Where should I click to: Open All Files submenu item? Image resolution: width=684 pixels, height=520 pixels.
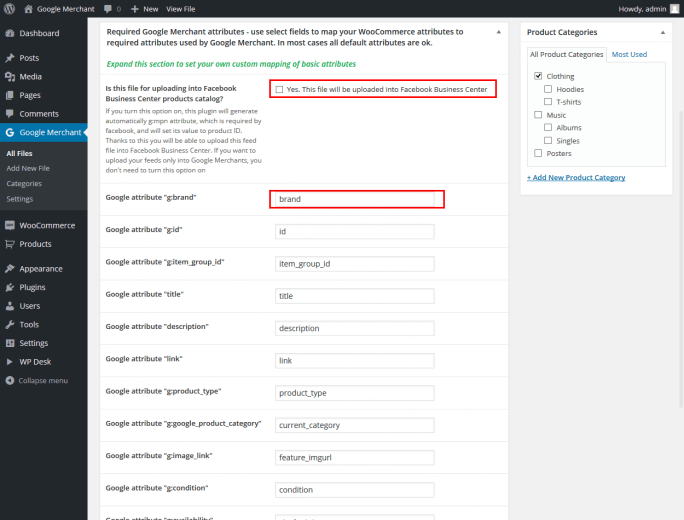click(19, 154)
